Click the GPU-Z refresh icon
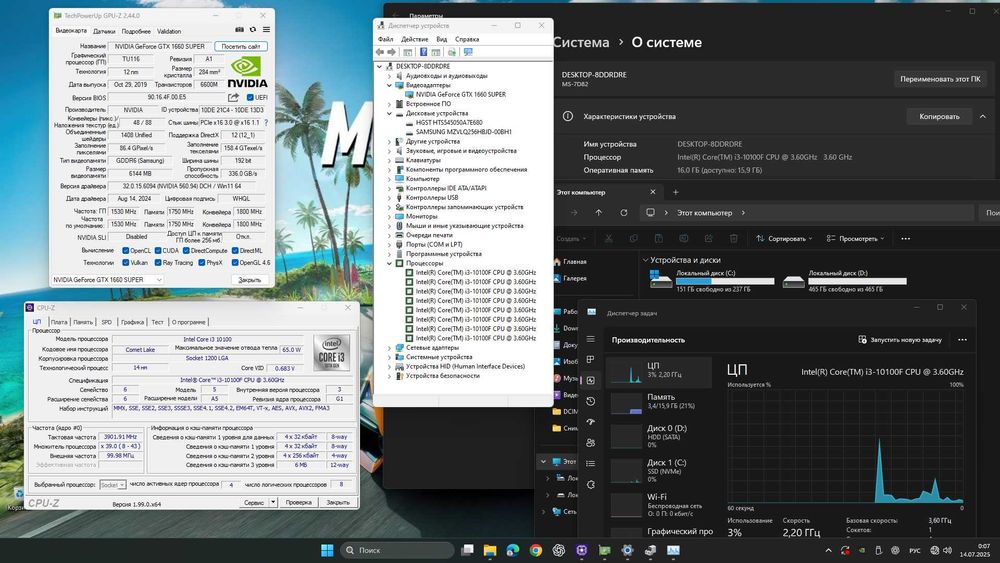Viewport: 1000px width, 563px height. pos(253,29)
